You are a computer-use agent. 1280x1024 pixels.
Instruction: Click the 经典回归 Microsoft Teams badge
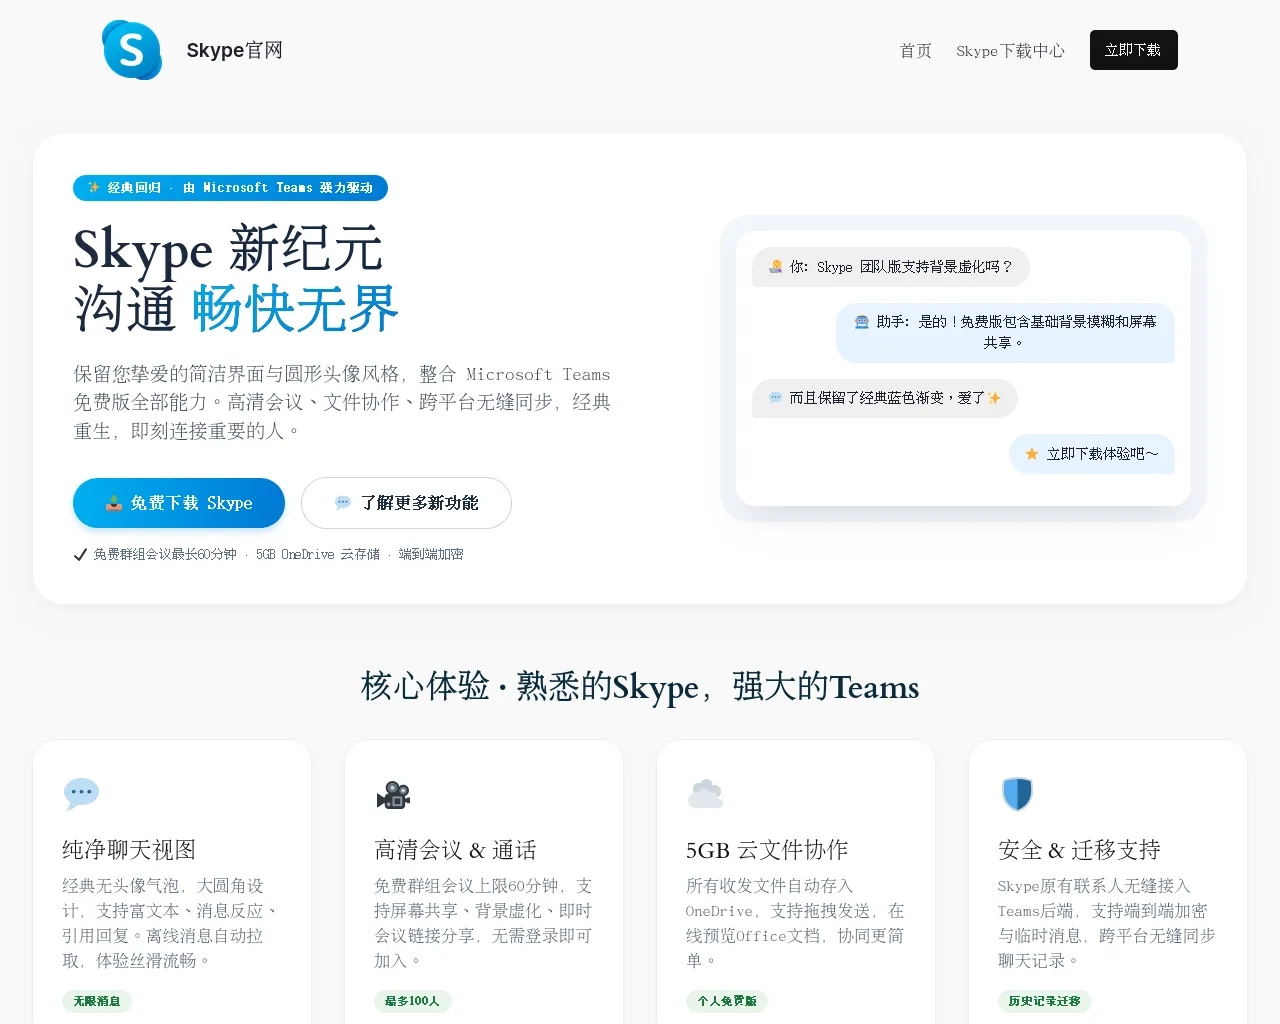[x=230, y=187]
